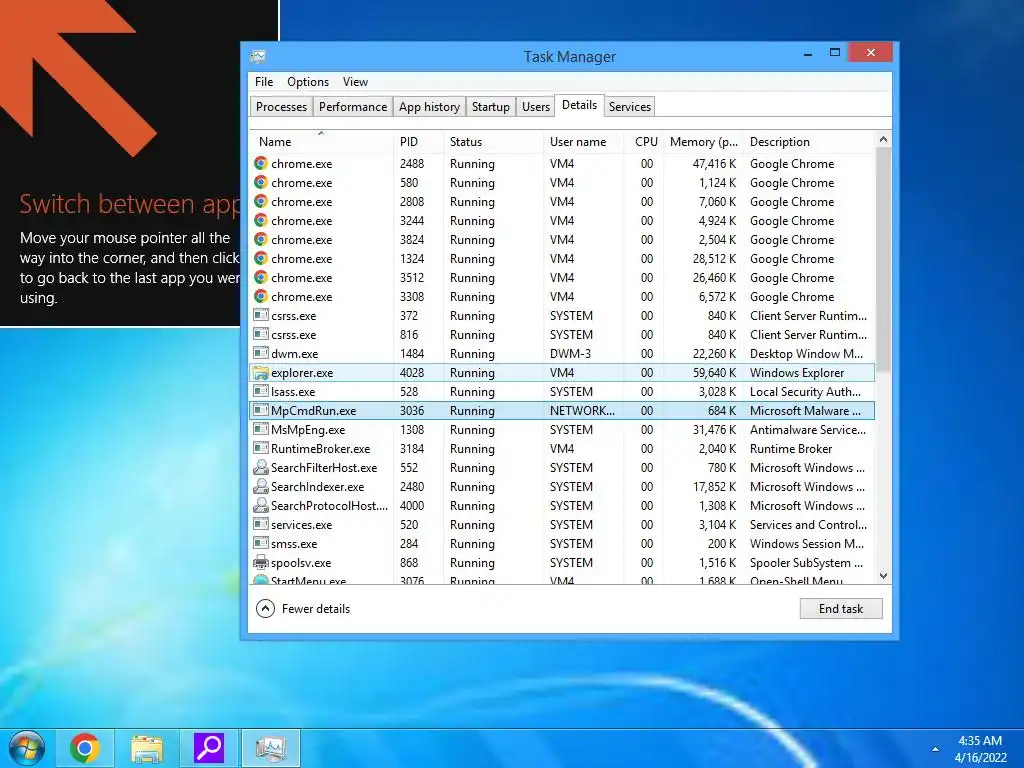Click the DWM-3 user name cell
1024x768 pixels.
(x=570, y=354)
